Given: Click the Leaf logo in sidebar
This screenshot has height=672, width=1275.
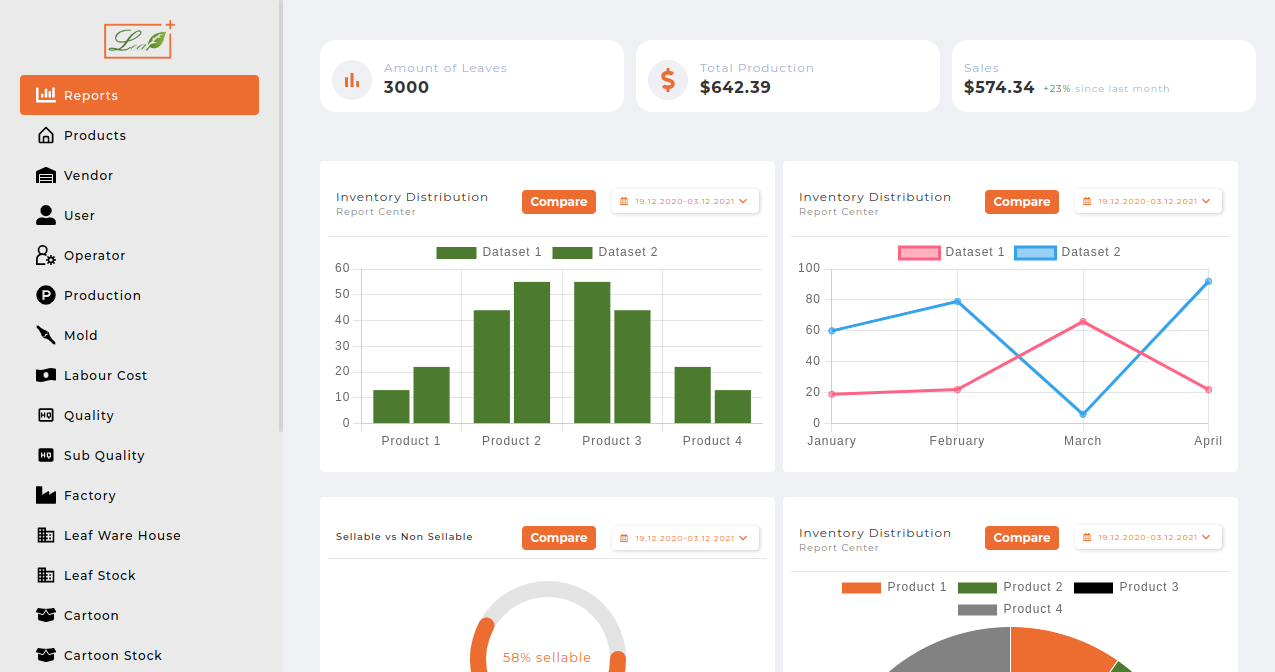Looking at the screenshot, I should (x=139, y=40).
